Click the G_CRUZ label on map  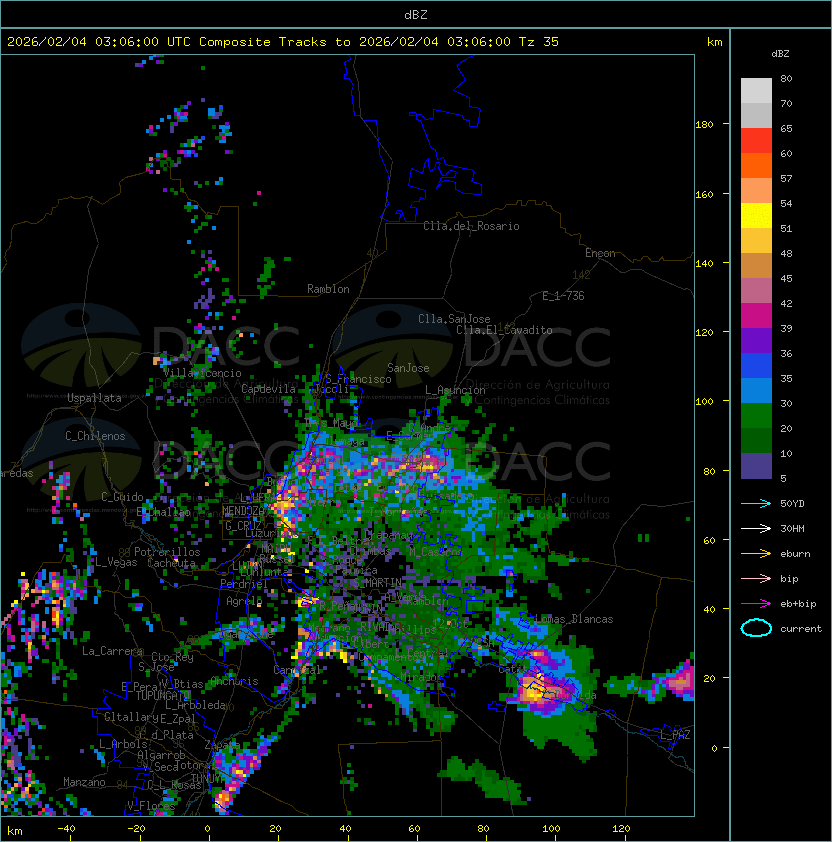coord(243,526)
